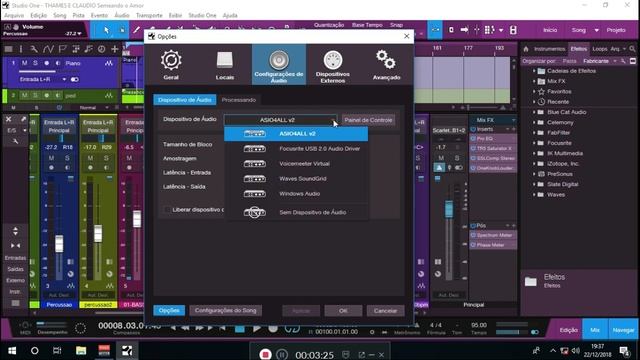This screenshot has width=640, height=360.
Task: Go to the Início page
Action: 550,30
